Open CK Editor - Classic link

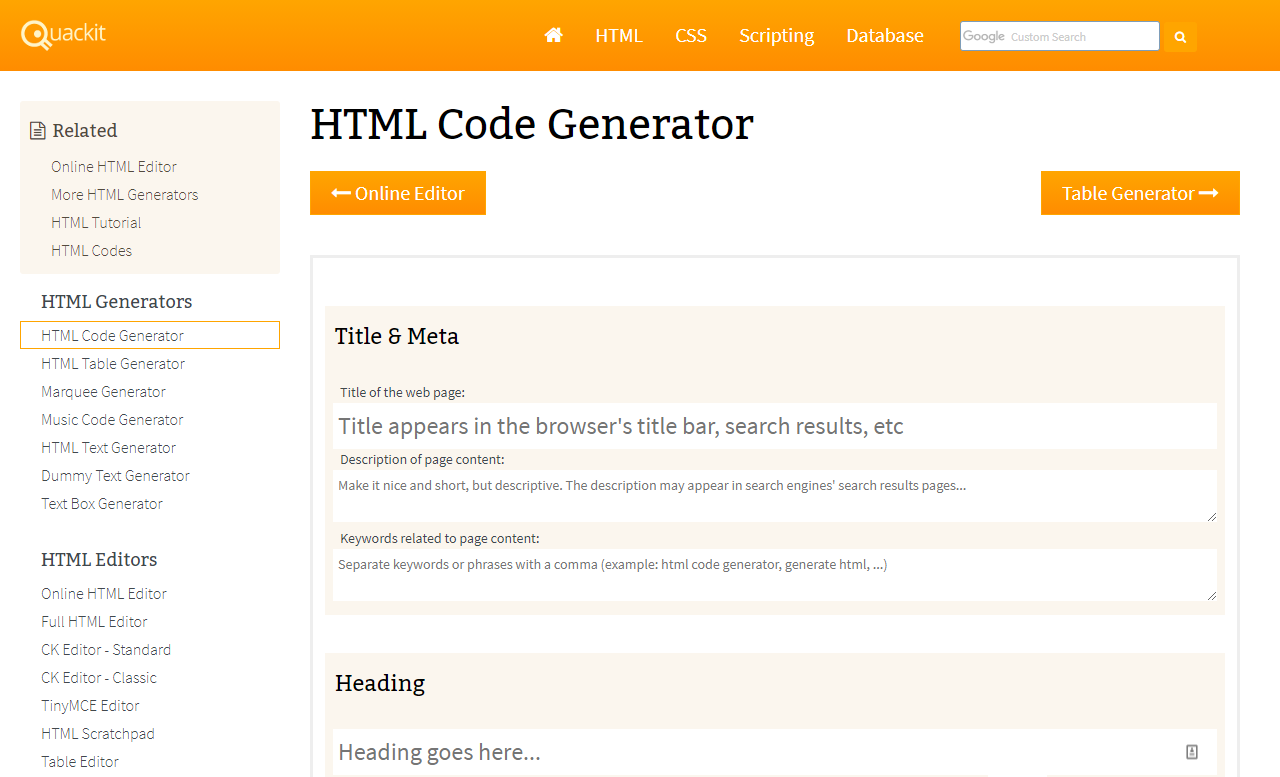[99, 677]
